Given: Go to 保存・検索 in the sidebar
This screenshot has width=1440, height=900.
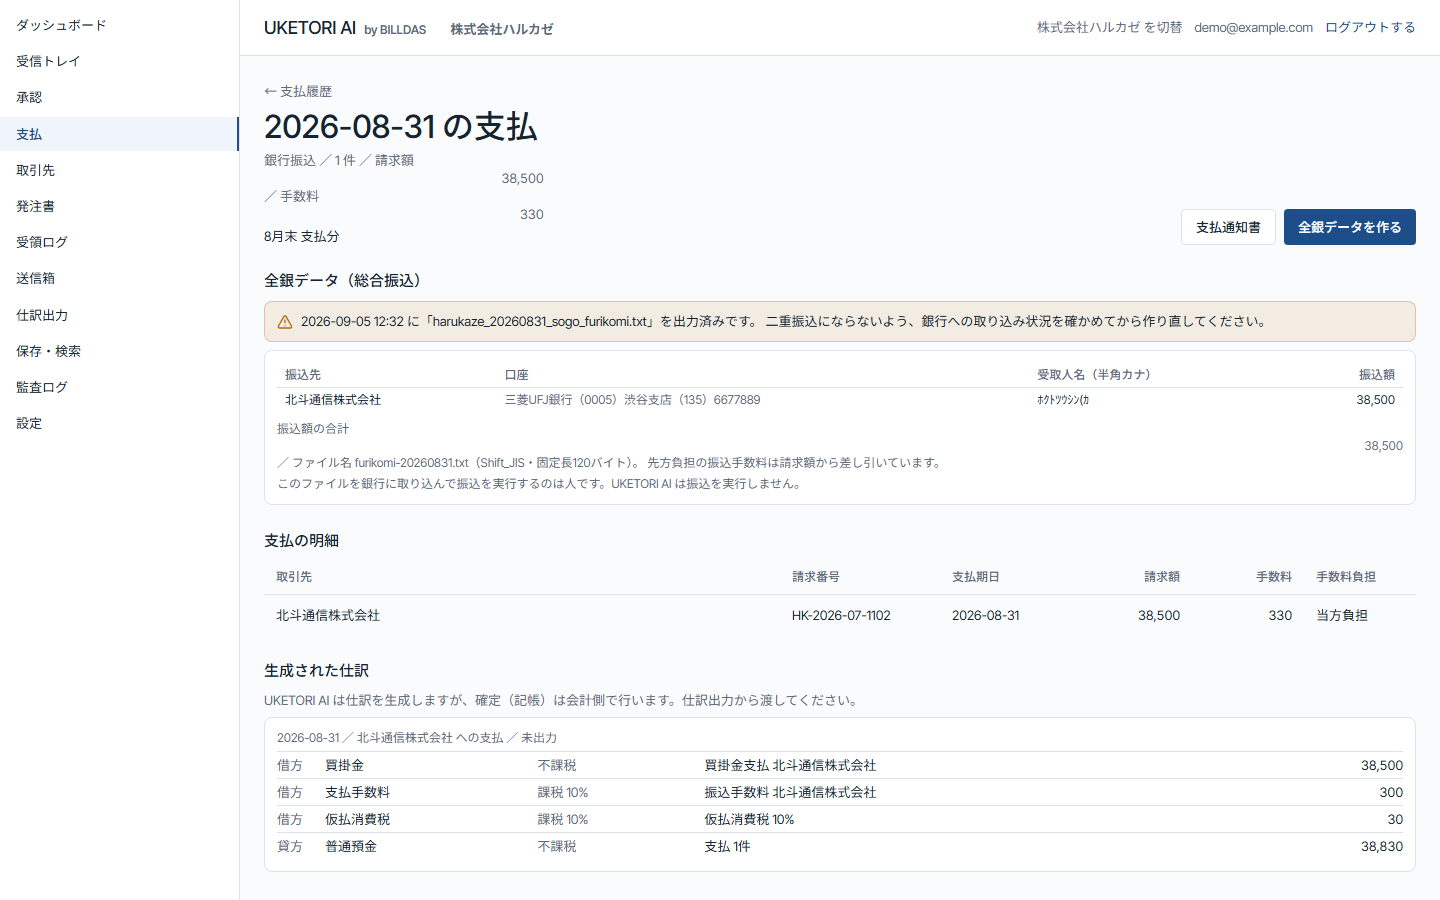Looking at the screenshot, I should coord(119,351).
